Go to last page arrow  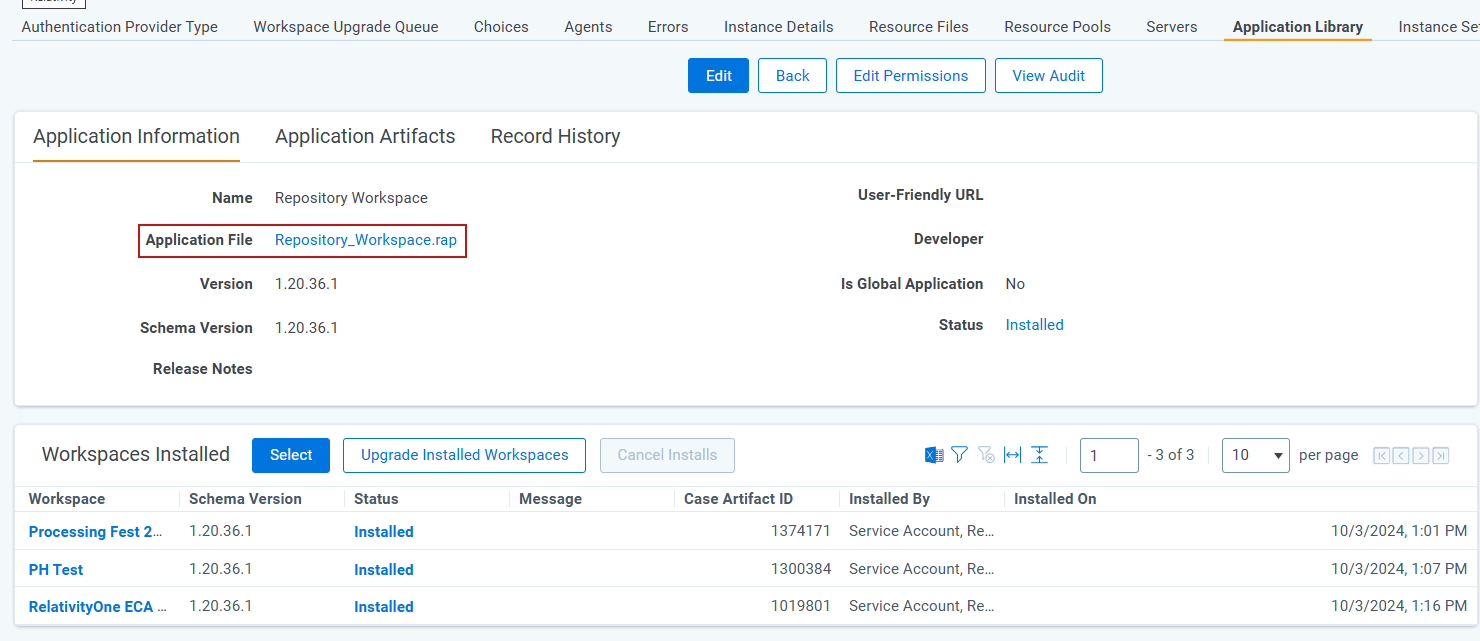1441,456
